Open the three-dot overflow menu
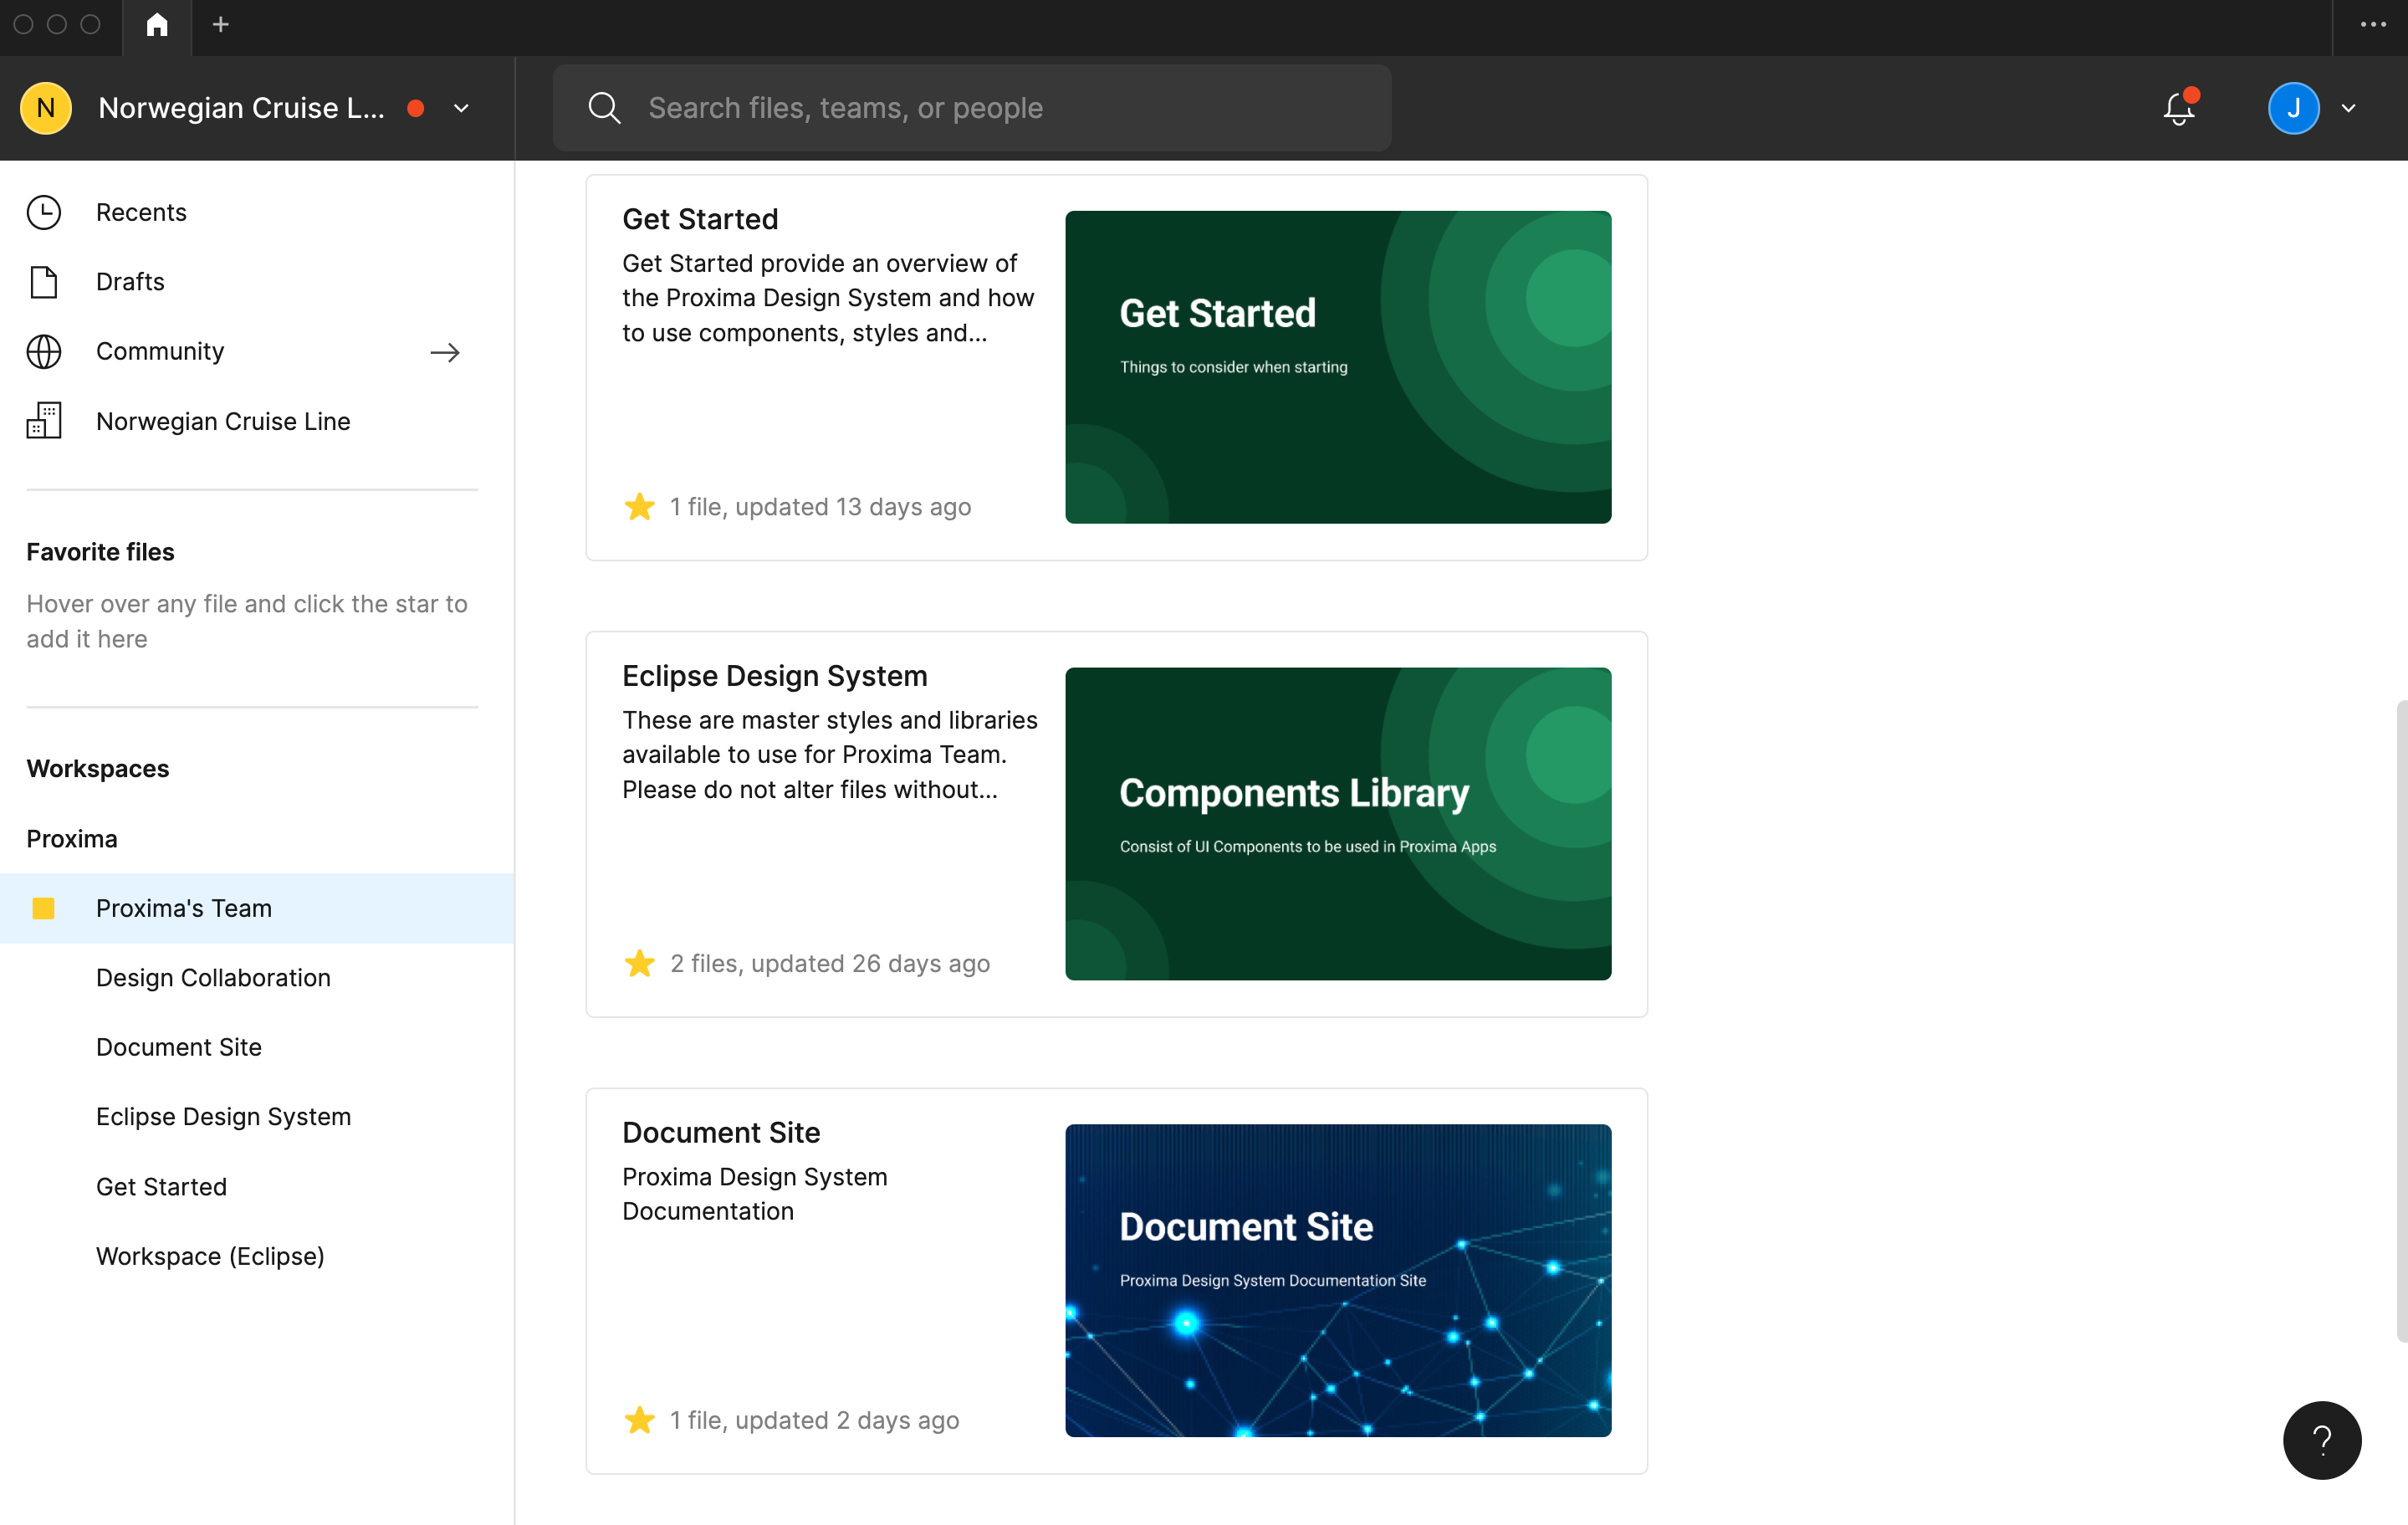 point(2373,25)
